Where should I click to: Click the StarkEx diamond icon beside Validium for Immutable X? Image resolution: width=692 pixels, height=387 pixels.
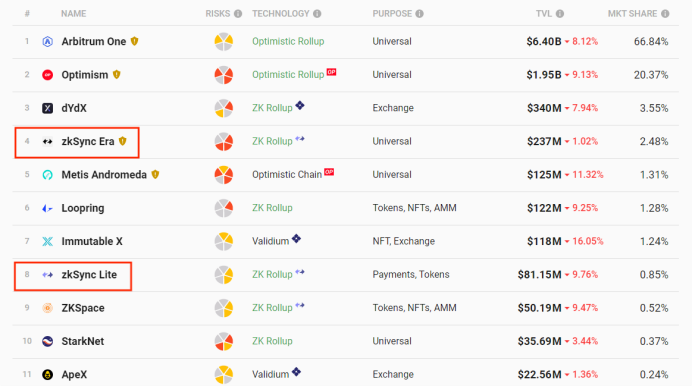tap(296, 239)
